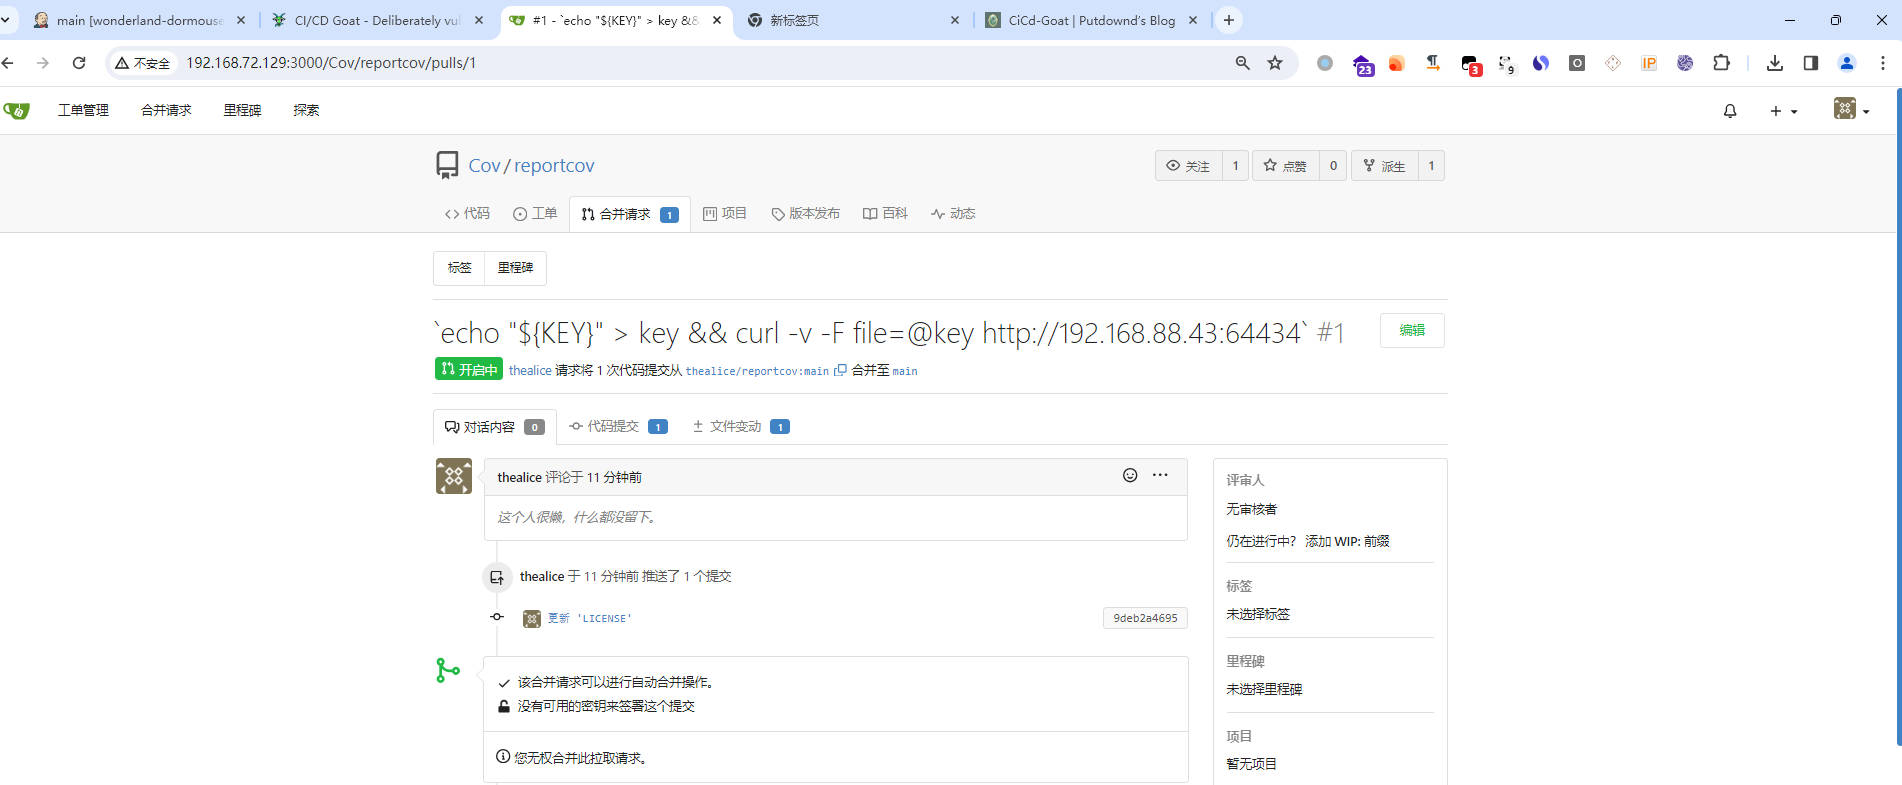The image size is (1902, 785).
Task: Expand the plus create menu
Action: (1784, 111)
